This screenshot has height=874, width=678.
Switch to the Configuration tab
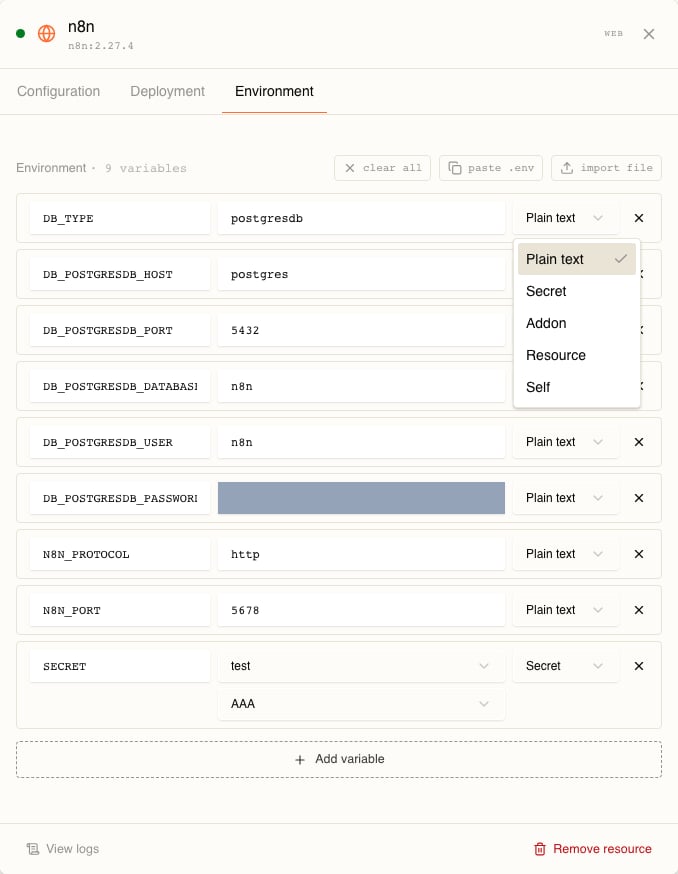tap(59, 91)
